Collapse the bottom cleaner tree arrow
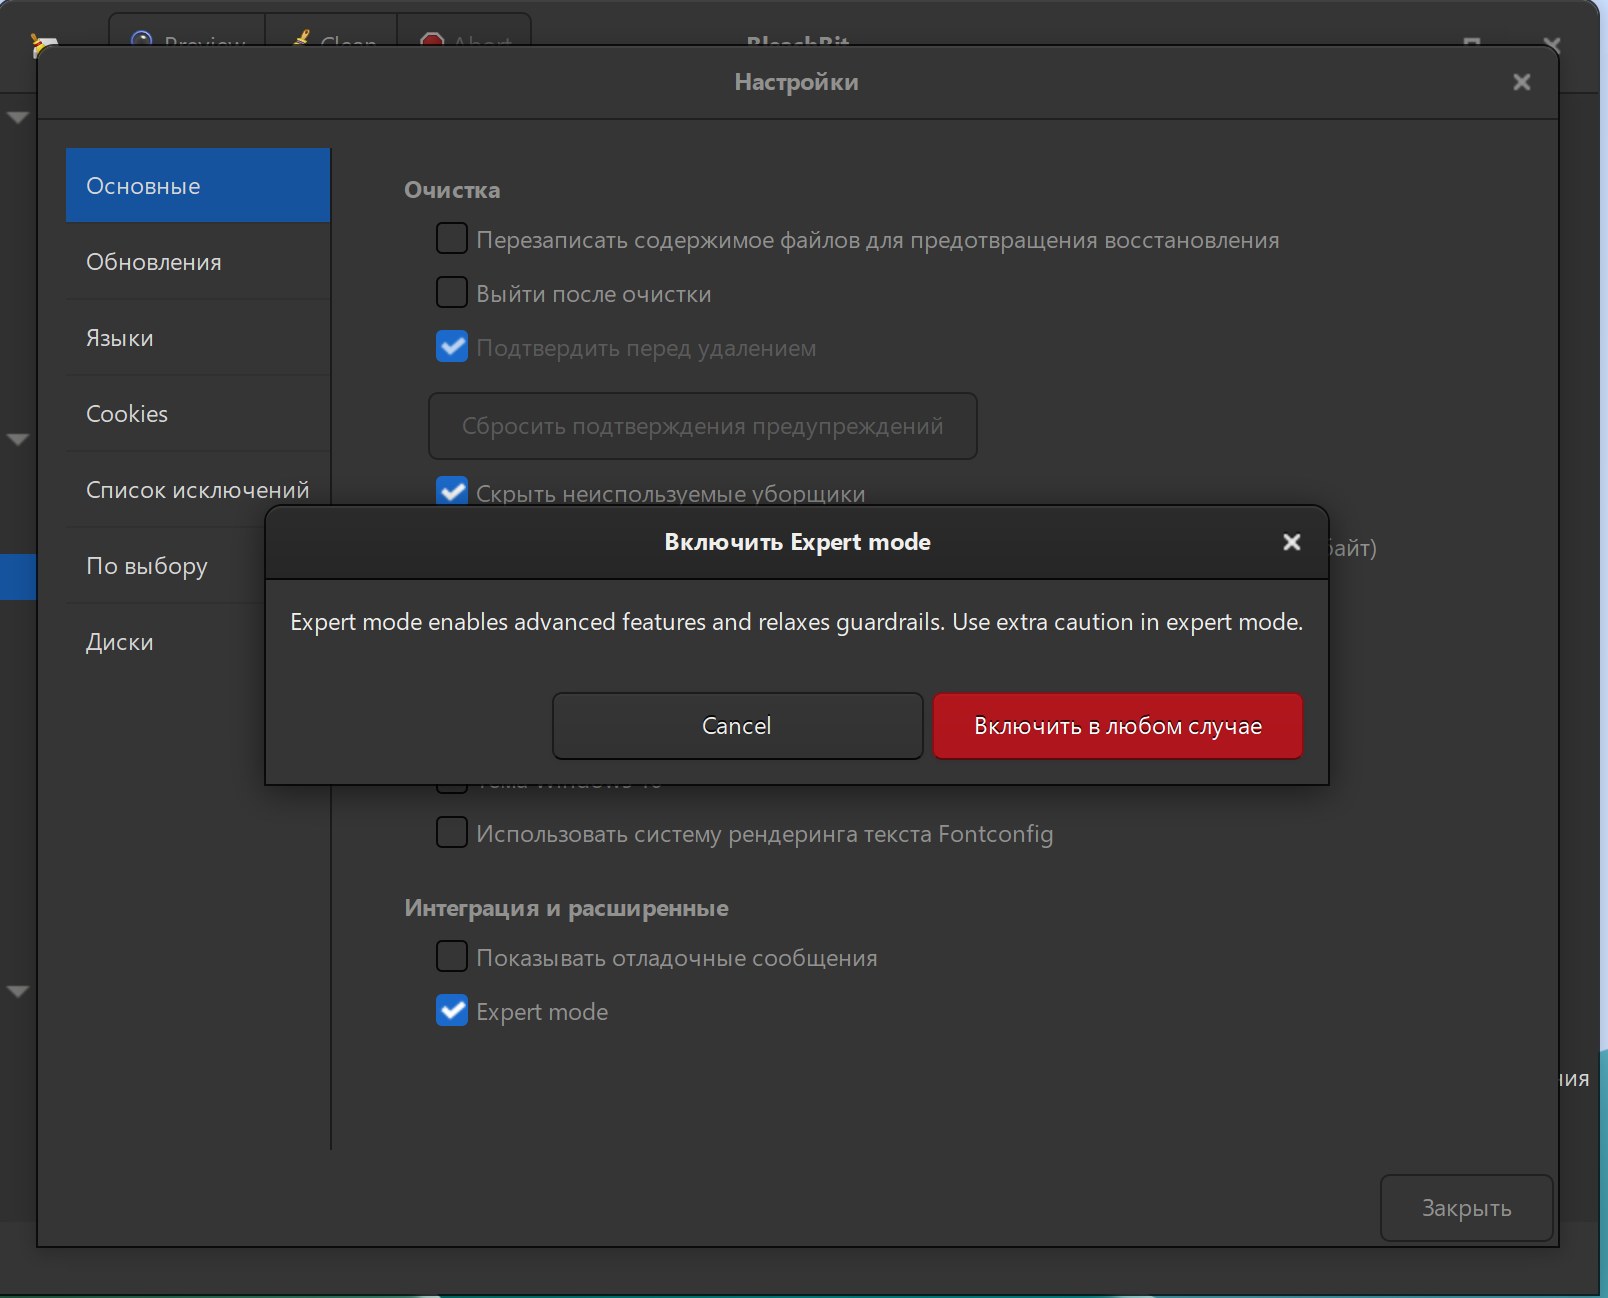The height and width of the screenshot is (1298, 1608). [x=17, y=991]
